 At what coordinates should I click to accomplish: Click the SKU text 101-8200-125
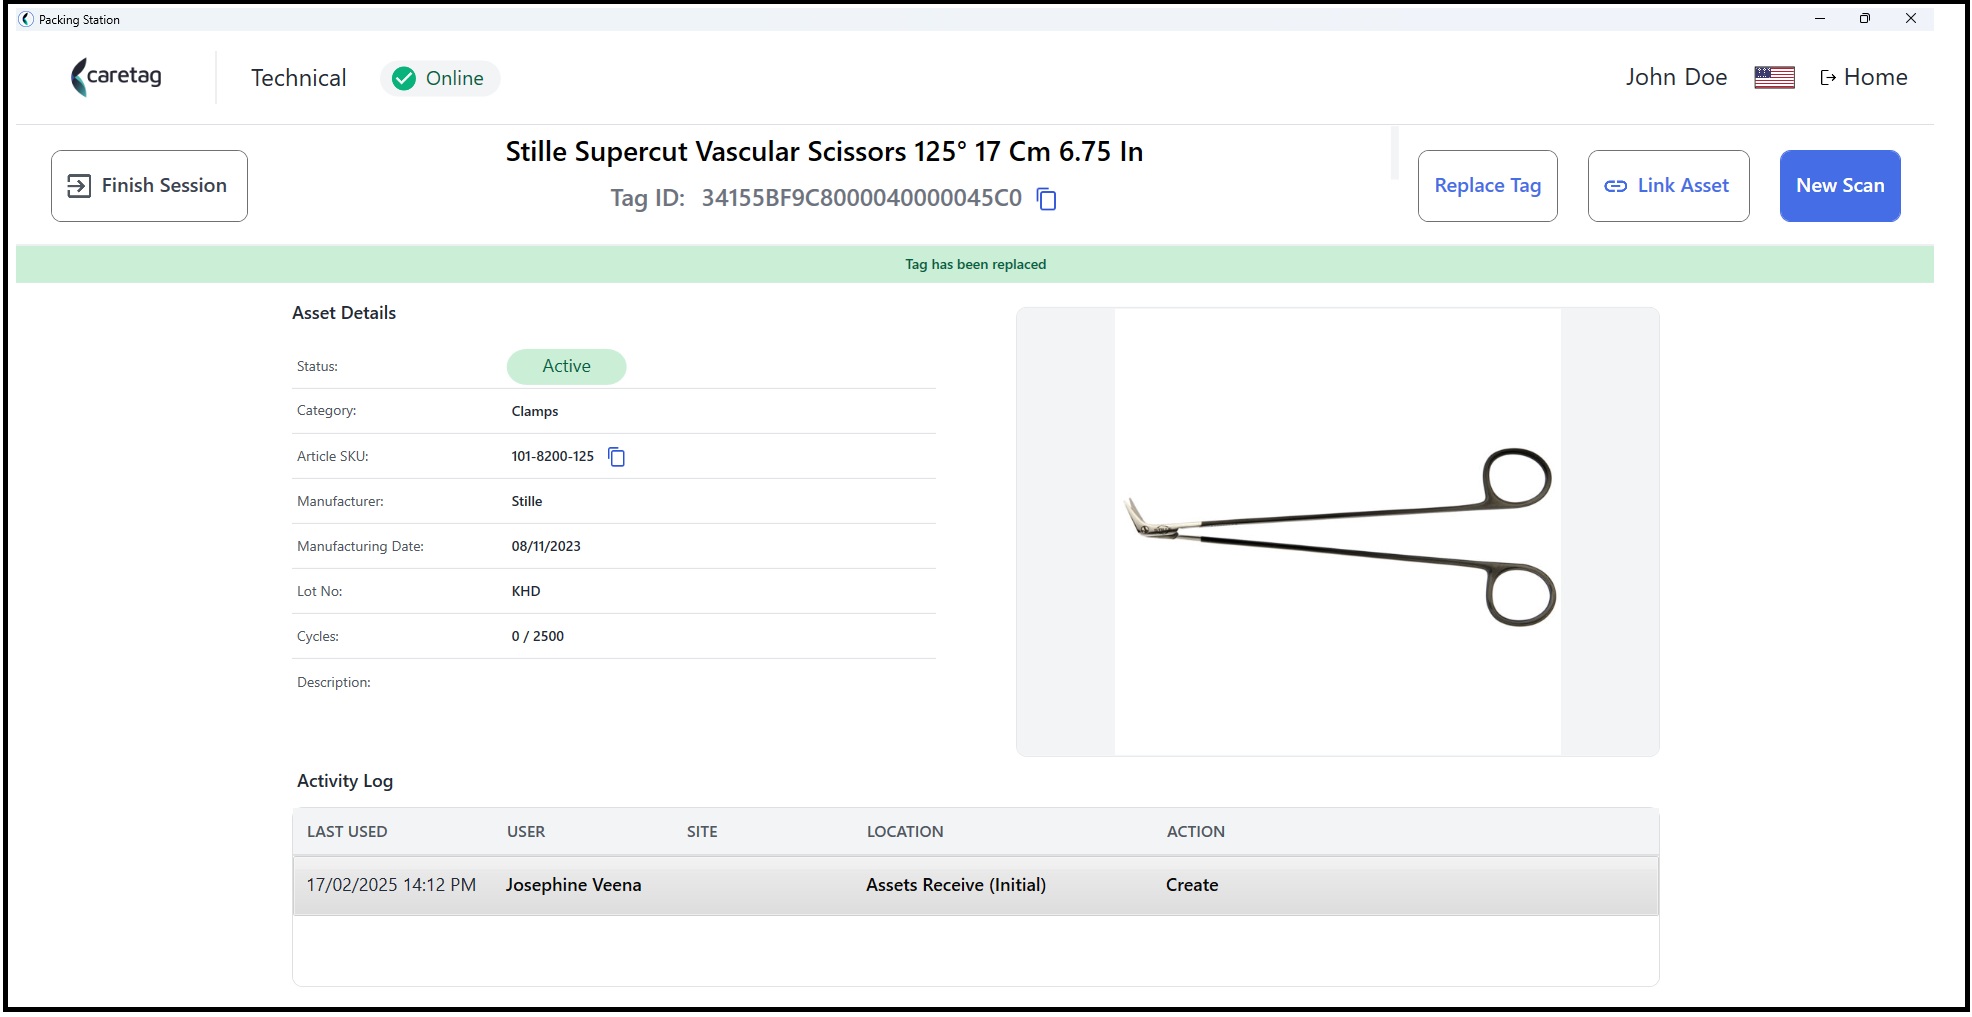click(552, 456)
